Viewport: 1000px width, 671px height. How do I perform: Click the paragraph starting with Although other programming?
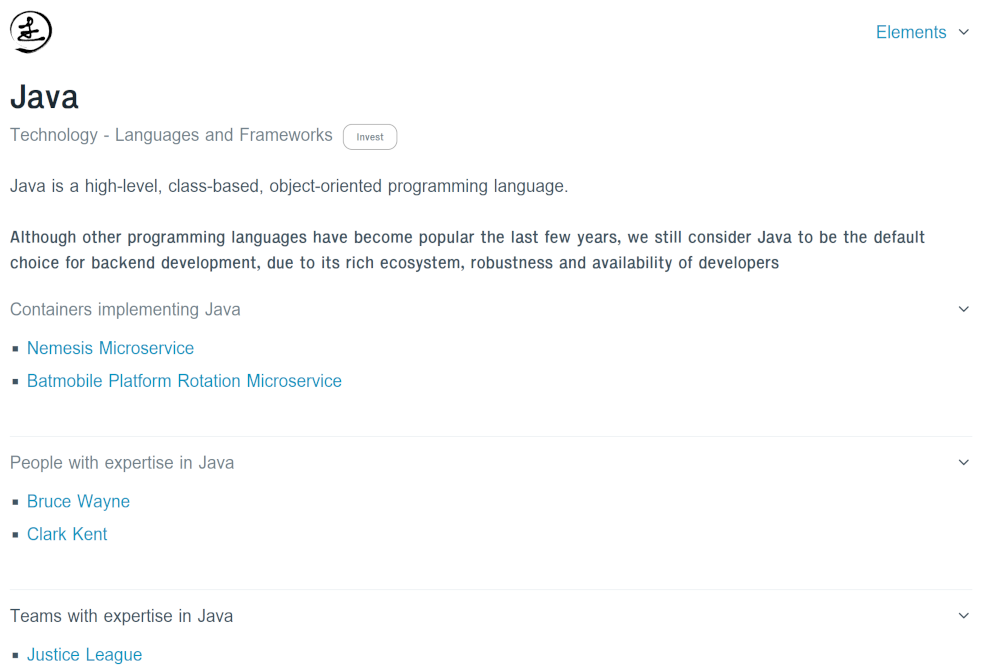[467, 250]
